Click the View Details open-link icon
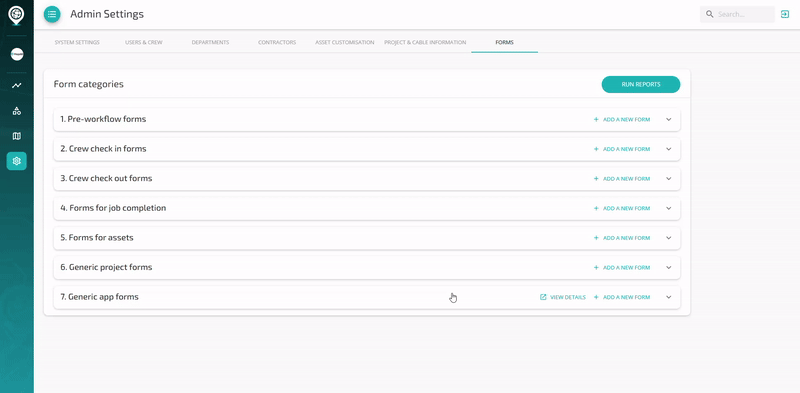This screenshot has height=393, width=800. tap(543, 297)
